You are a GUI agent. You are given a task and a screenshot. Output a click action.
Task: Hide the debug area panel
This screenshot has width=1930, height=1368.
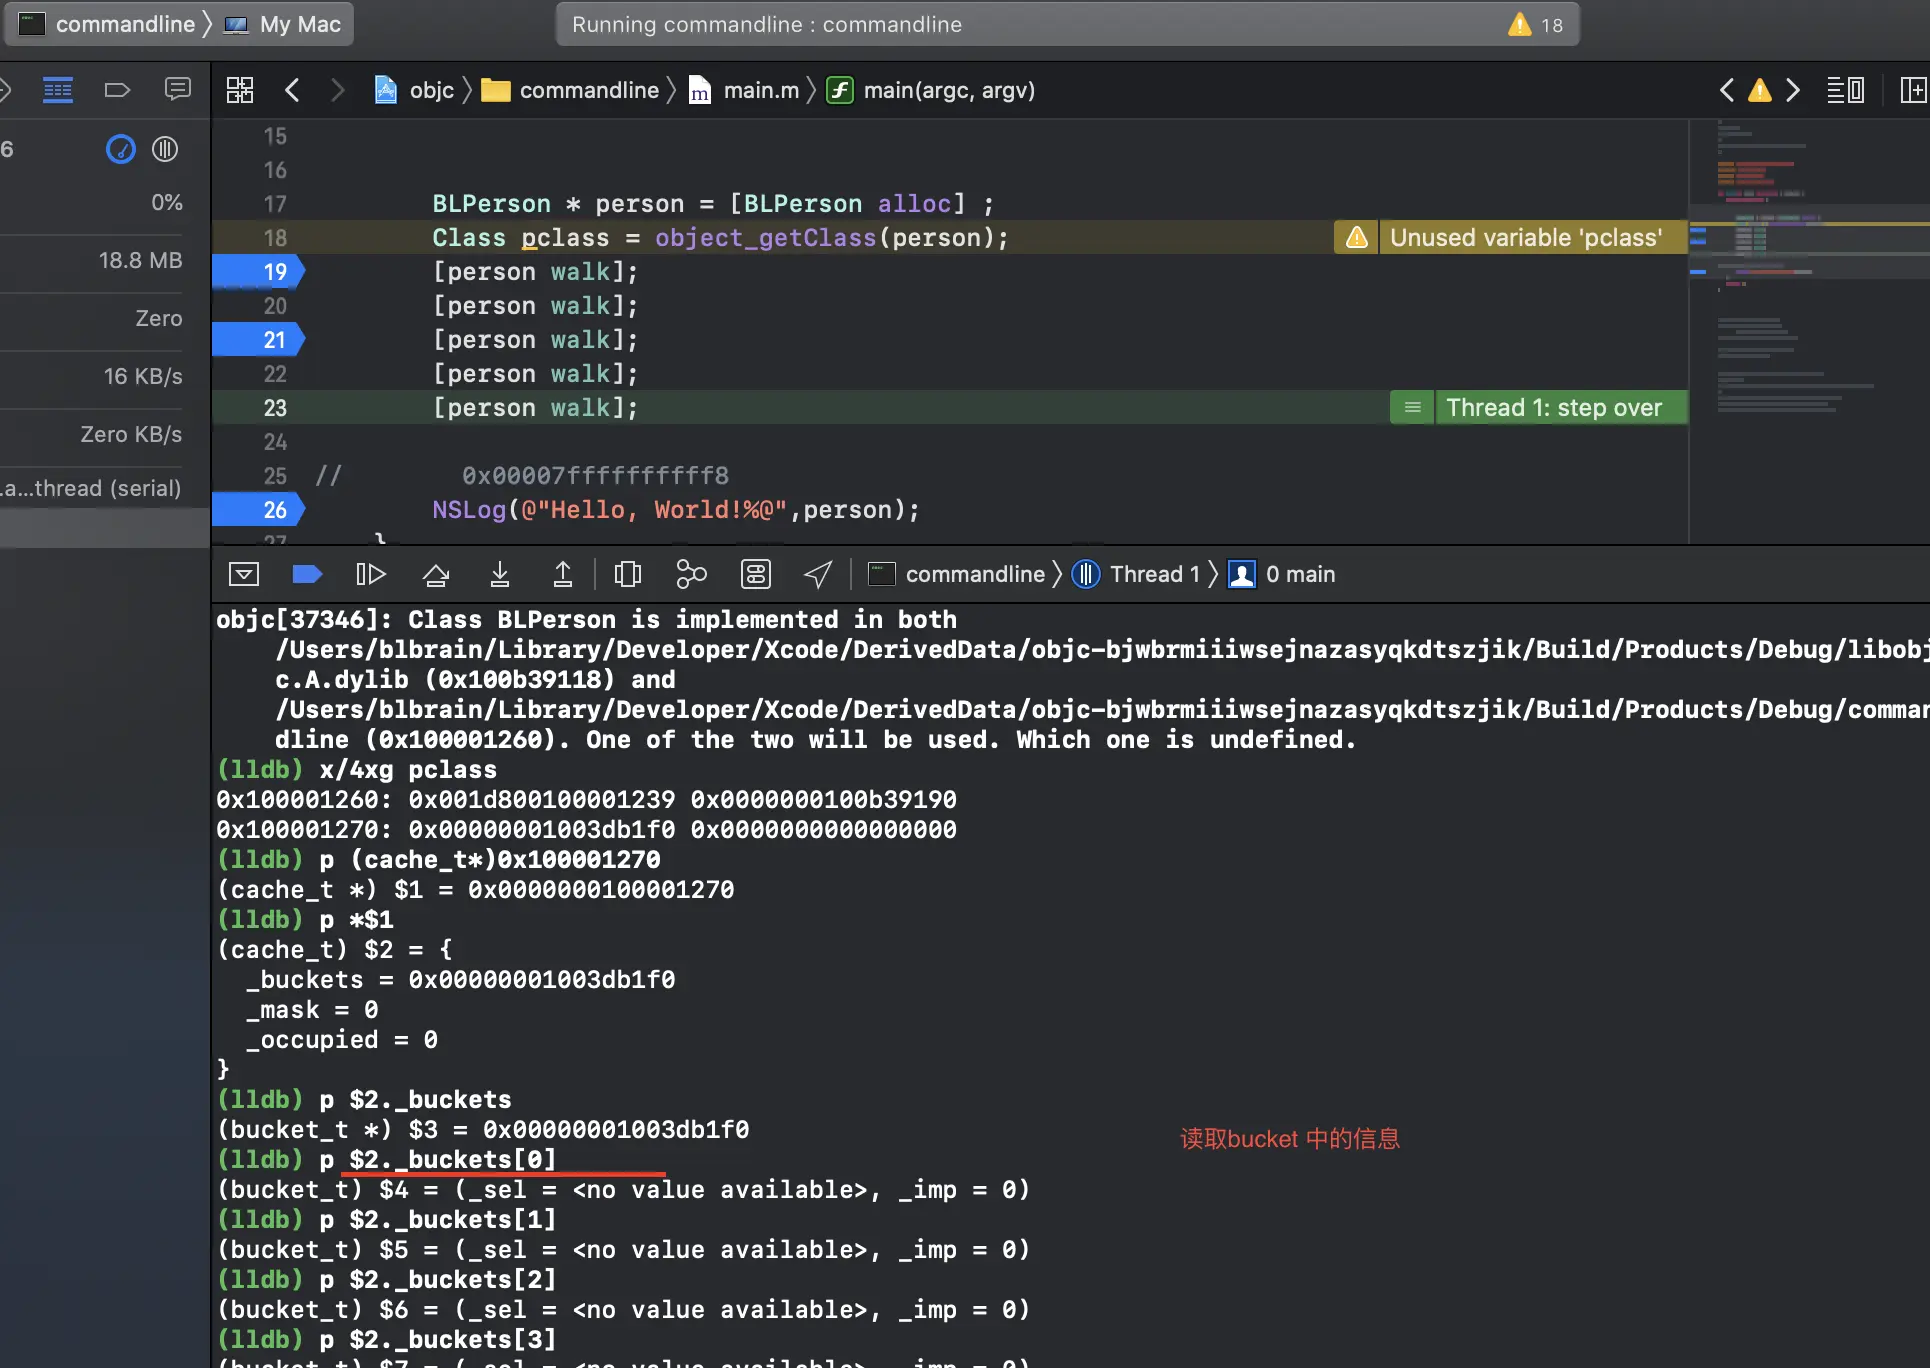click(244, 574)
